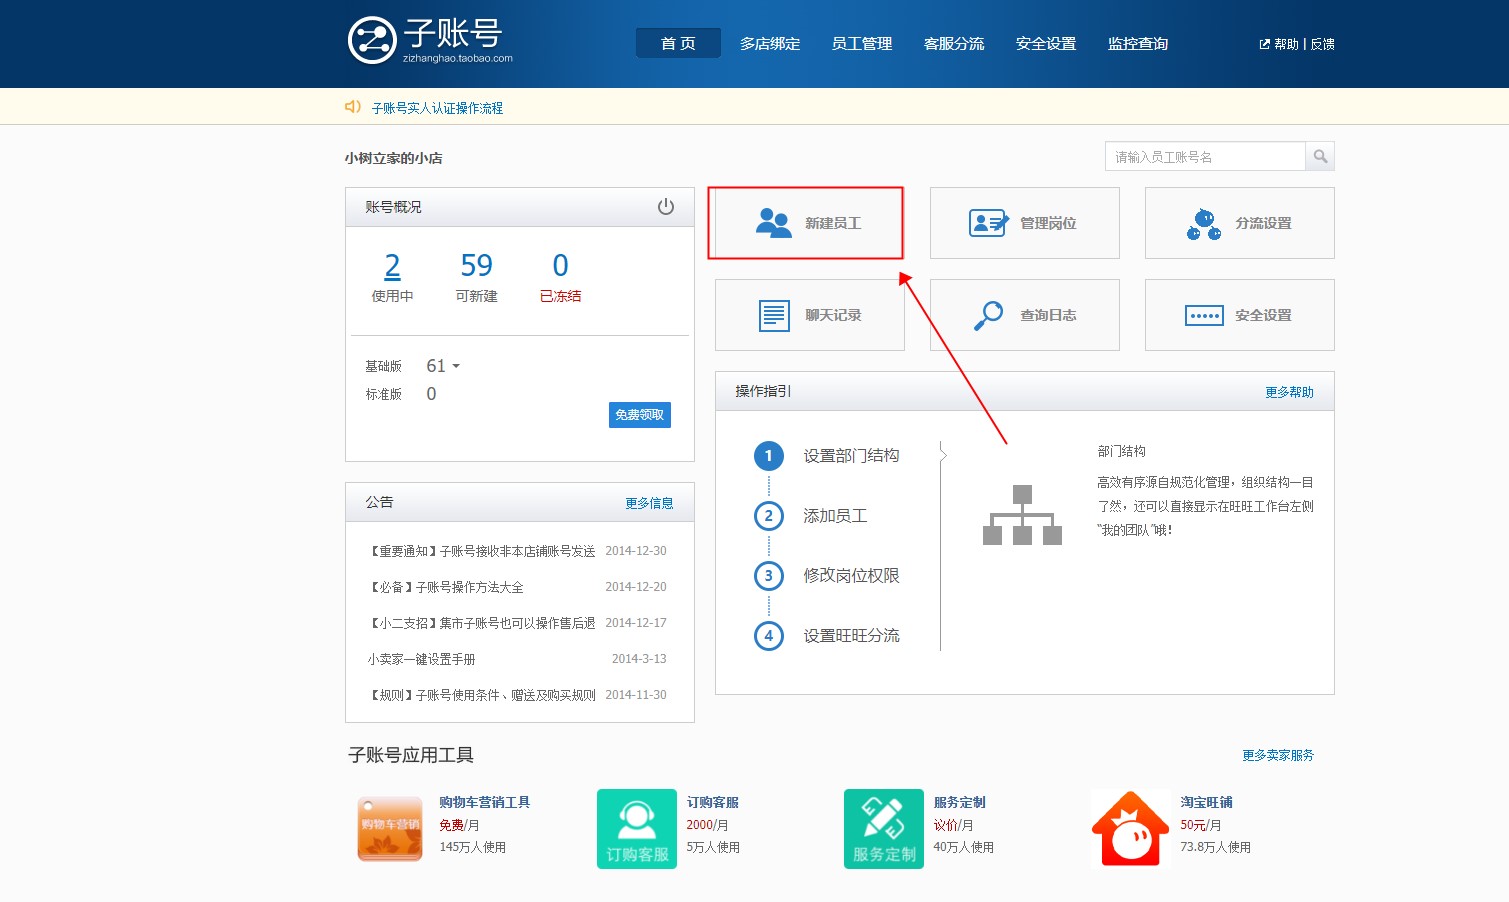Screen dimensions: 1509x902
Task: Open the 更多帮助 link
Action: 1288,392
